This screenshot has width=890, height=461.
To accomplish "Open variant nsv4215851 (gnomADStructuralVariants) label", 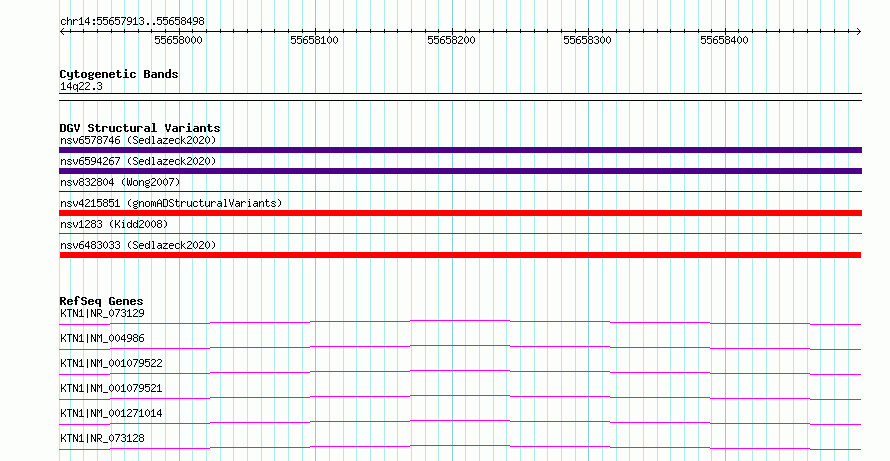I will pos(171,203).
